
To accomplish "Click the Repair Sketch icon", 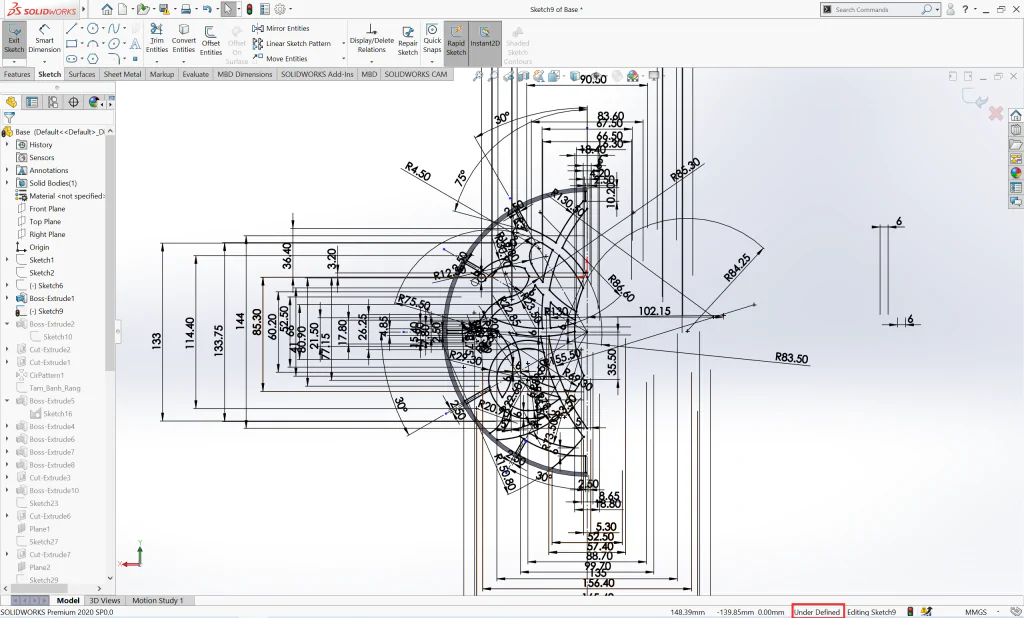I will (x=408, y=41).
